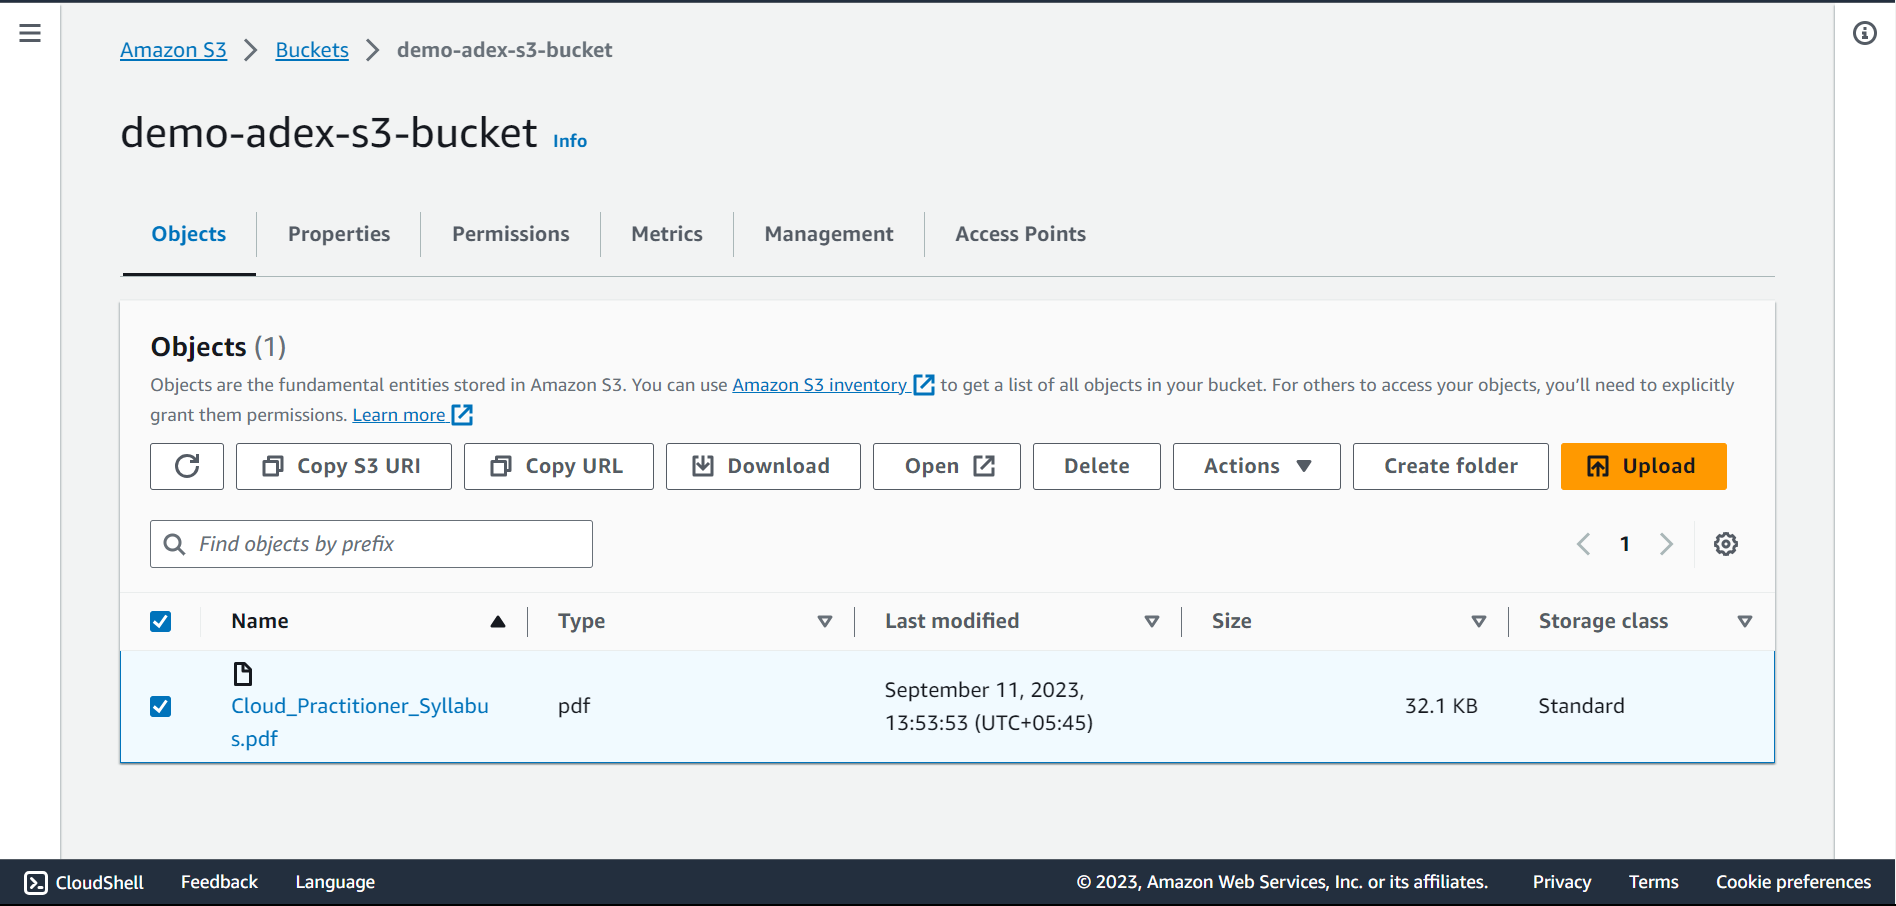Image resolution: width=1896 pixels, height=906 pixels.
Task: Go to Buckets breadcrumb link
Action: (x=312, y=50)
